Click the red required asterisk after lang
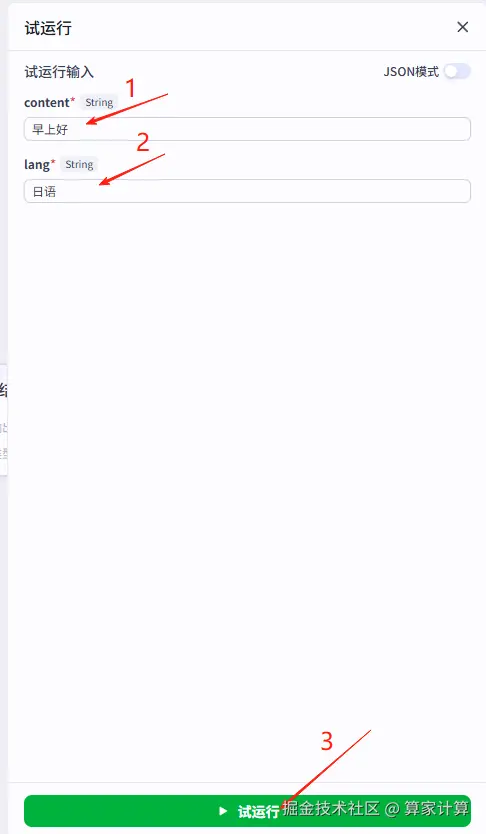Image resolution: width=486 pixels, height=834 pixels. (53, 162)
